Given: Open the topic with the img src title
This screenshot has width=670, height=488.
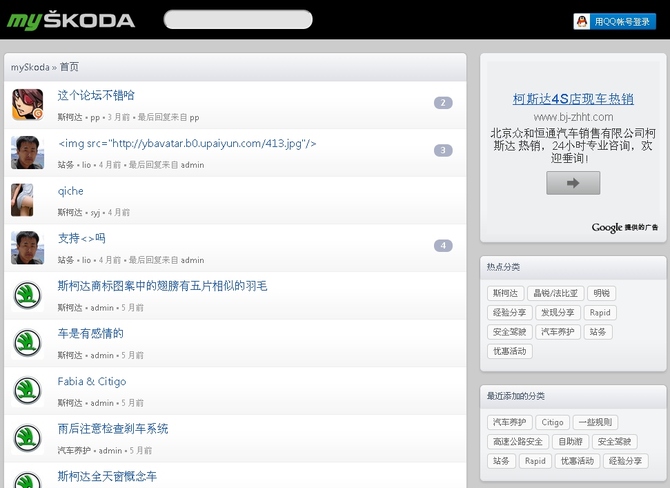Looking at the screenshot, I should tap(187, 143).
